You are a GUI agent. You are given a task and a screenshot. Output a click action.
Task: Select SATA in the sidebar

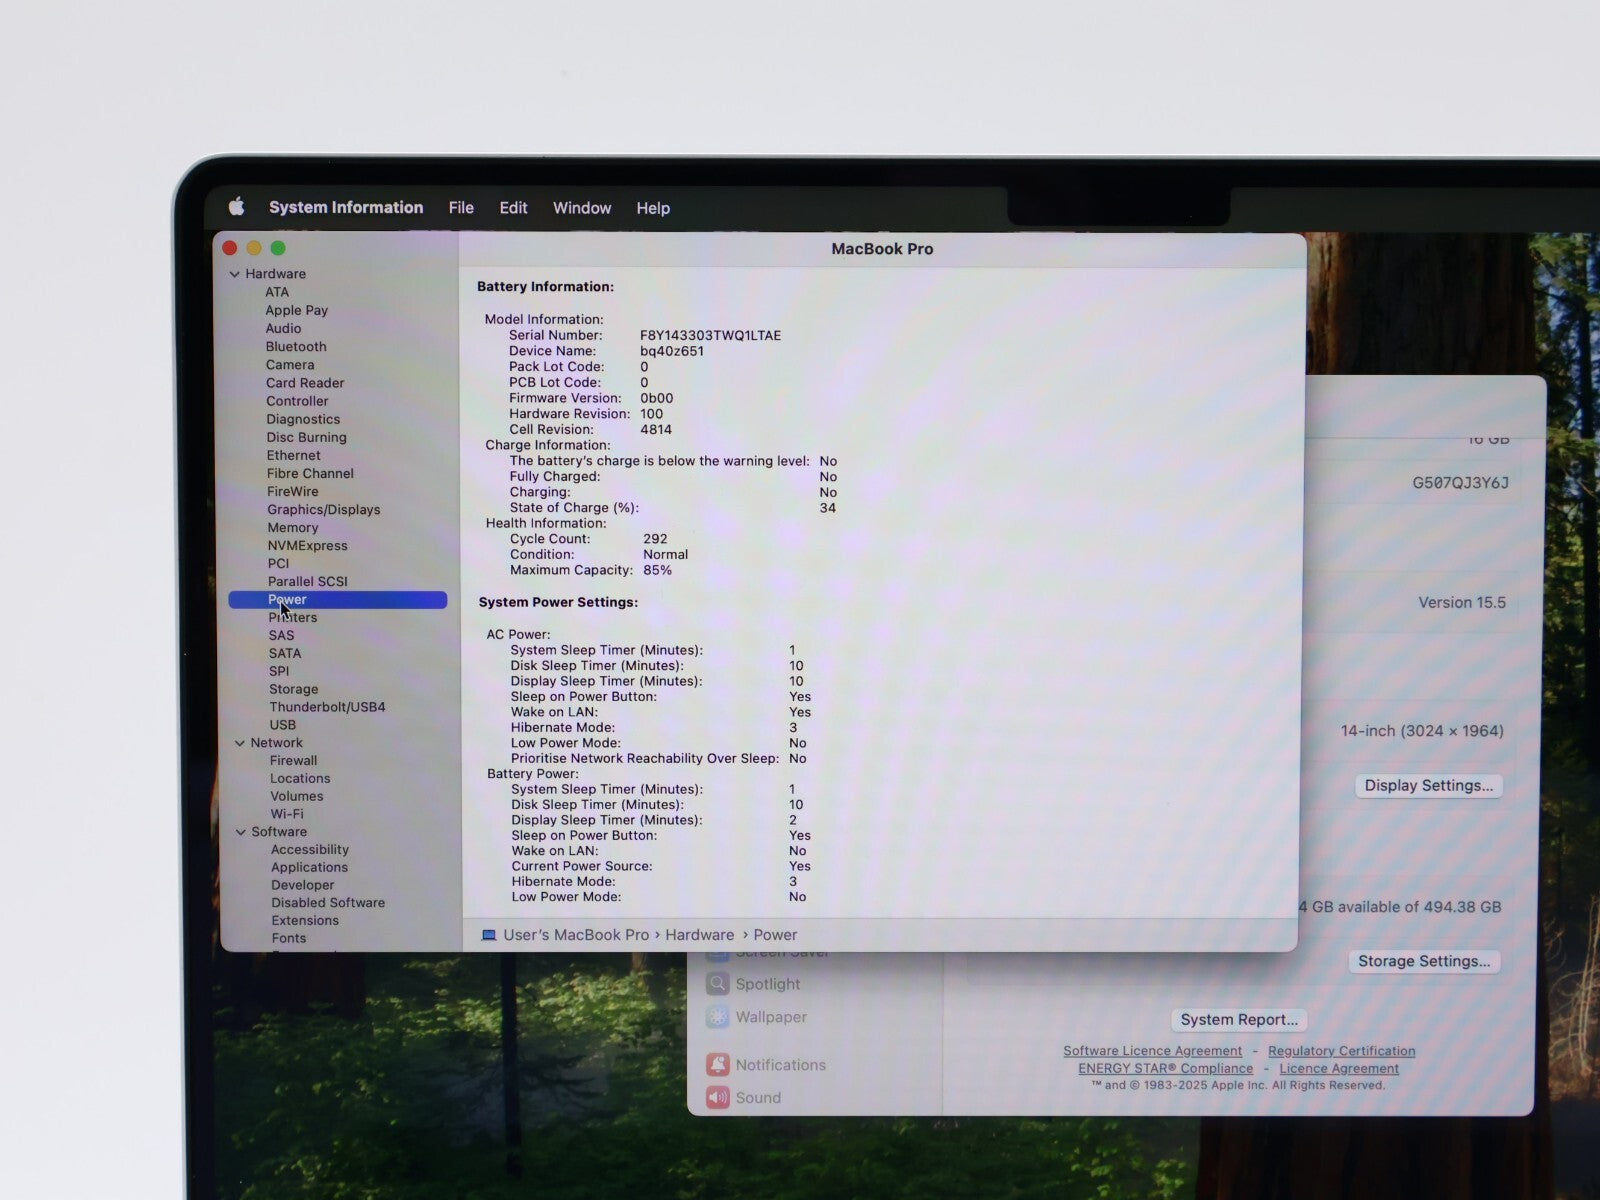[285, 653]
